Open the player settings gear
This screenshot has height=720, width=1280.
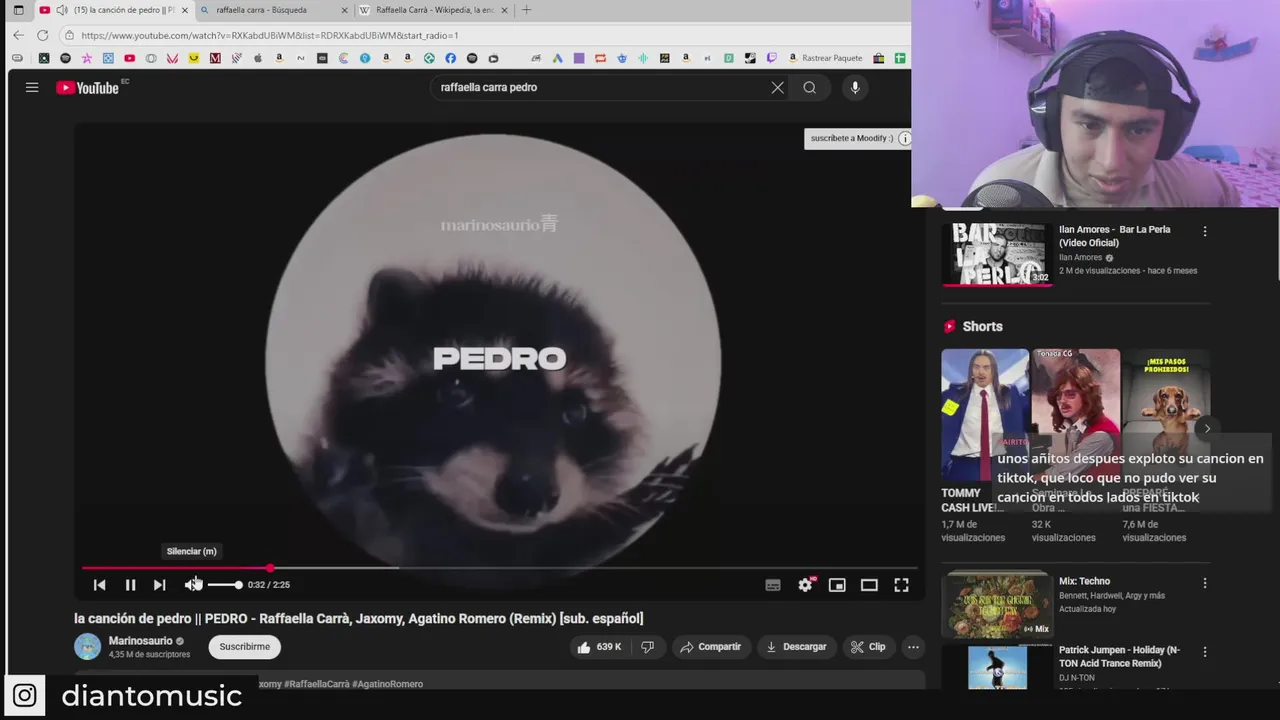tap(805, 585)
